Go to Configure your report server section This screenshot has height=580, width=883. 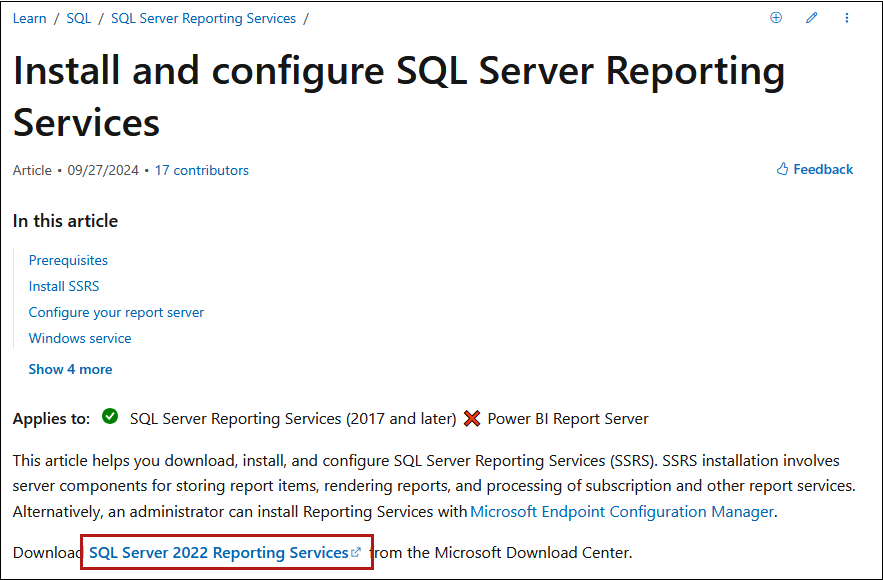(x=116, y=312)
